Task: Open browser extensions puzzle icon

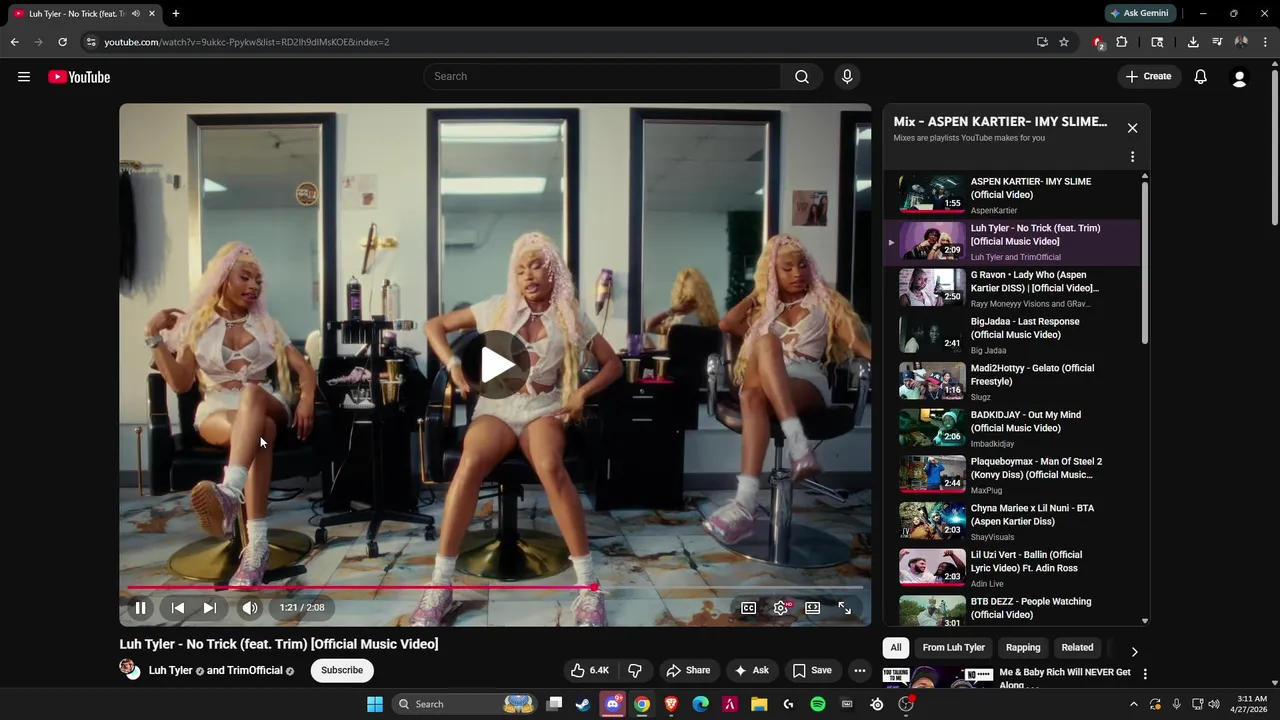Action: click(x=1121, y=42)
